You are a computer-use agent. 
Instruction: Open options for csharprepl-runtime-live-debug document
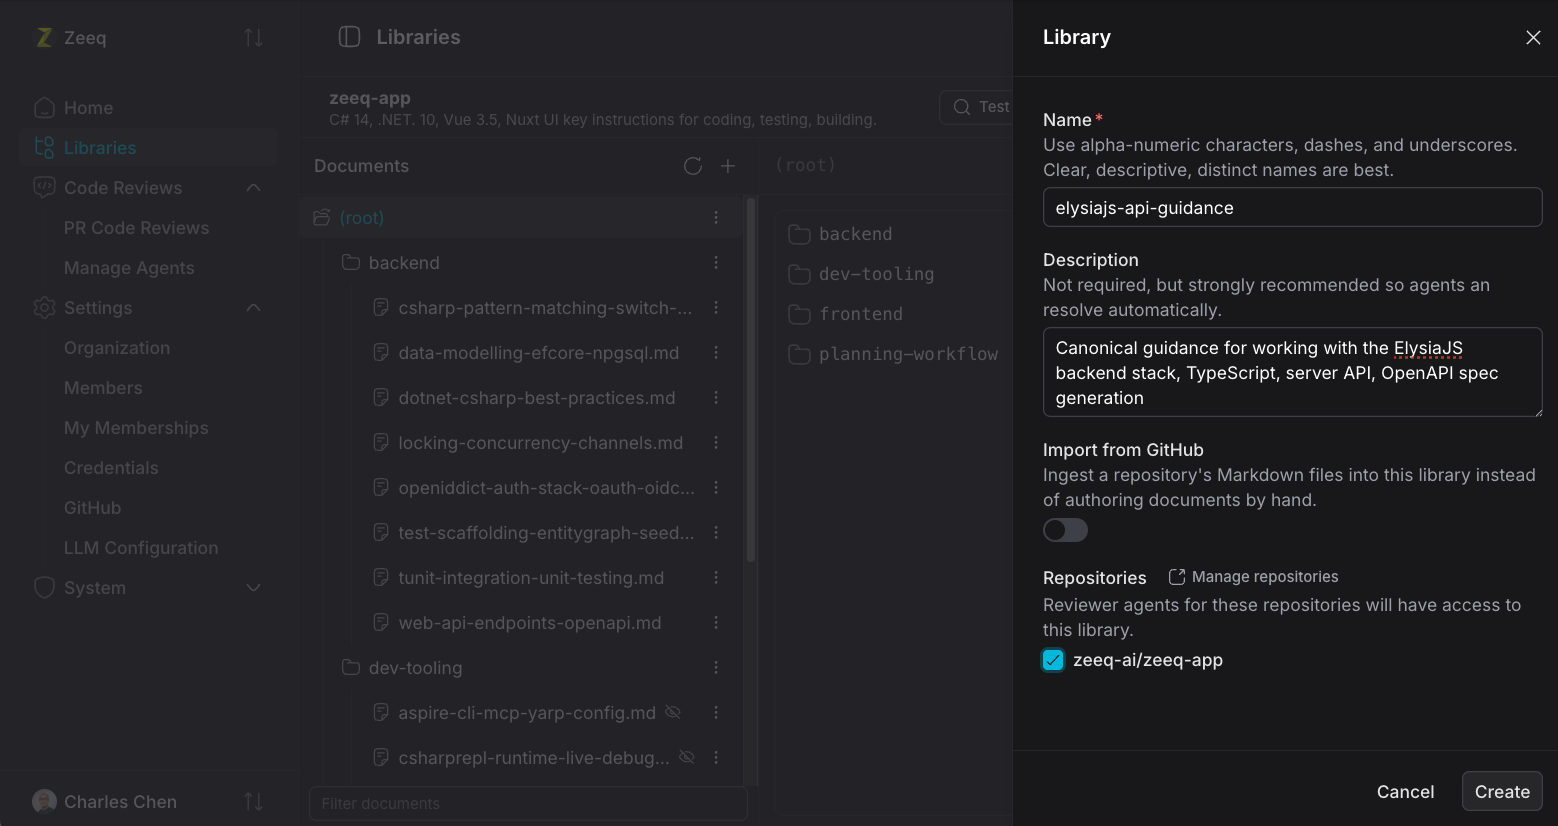tap(716, 758)
